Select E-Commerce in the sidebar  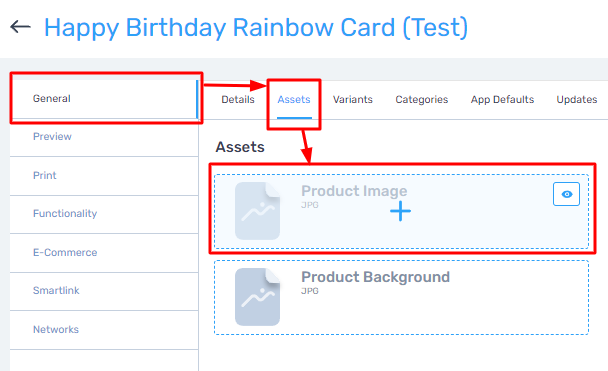tap(104, 253)
